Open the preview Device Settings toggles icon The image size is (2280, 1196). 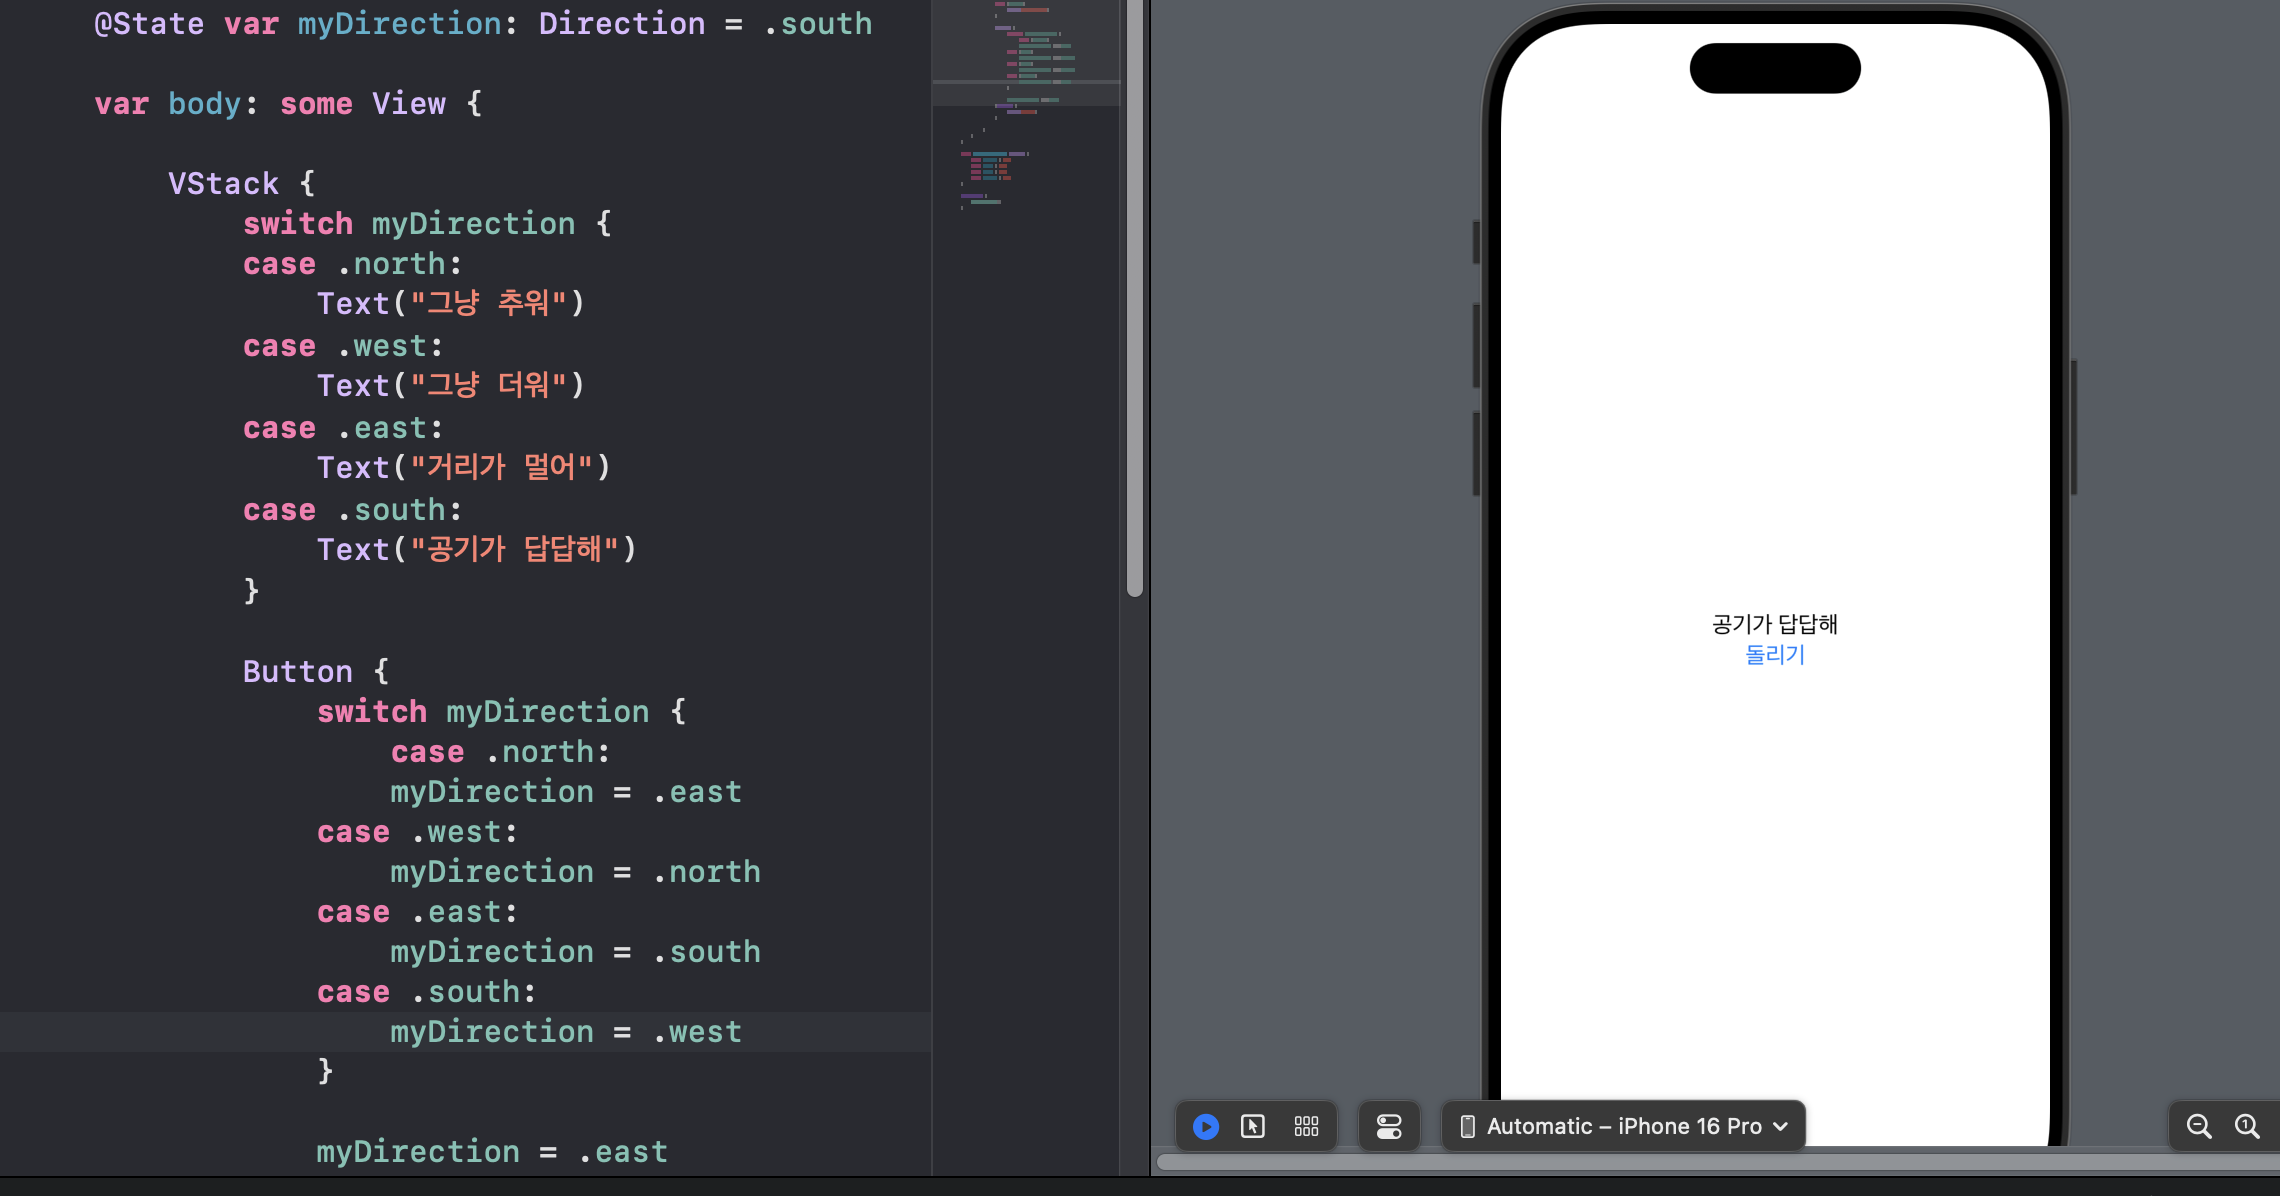coord(1389,1127)
